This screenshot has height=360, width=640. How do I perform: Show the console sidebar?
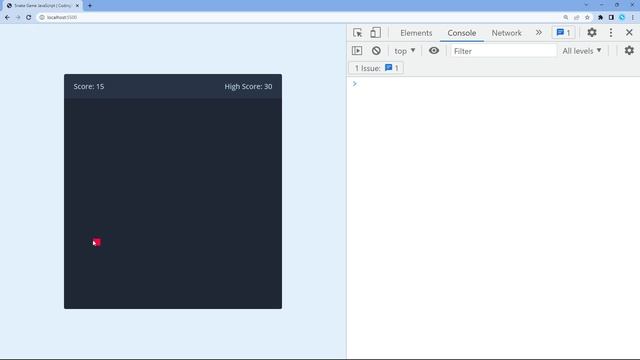click(x=357, y=51)
